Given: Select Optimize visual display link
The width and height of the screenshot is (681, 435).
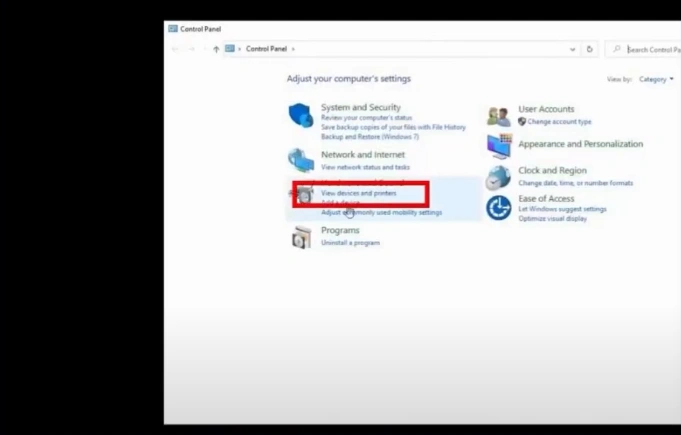Looking at the screenshot, I should (554, 218).
